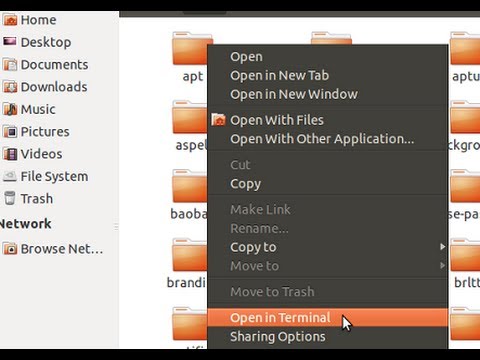
Task: Select Open With Files menu entry
Action: (x=328, y=120)
